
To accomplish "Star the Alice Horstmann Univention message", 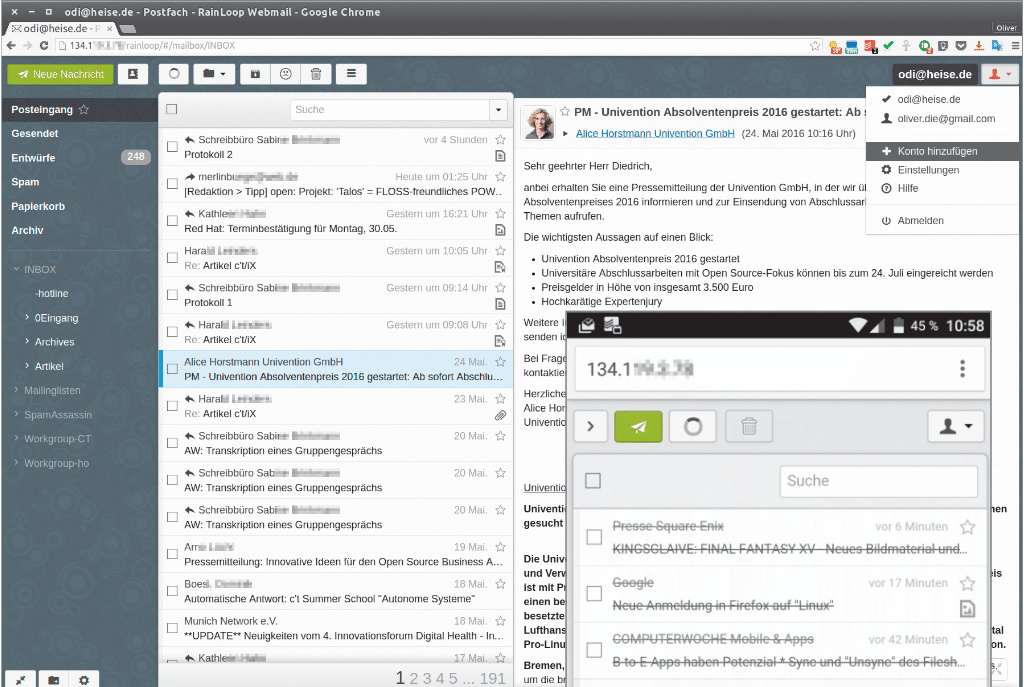I will pyautogui.click(x=500, y=361).
